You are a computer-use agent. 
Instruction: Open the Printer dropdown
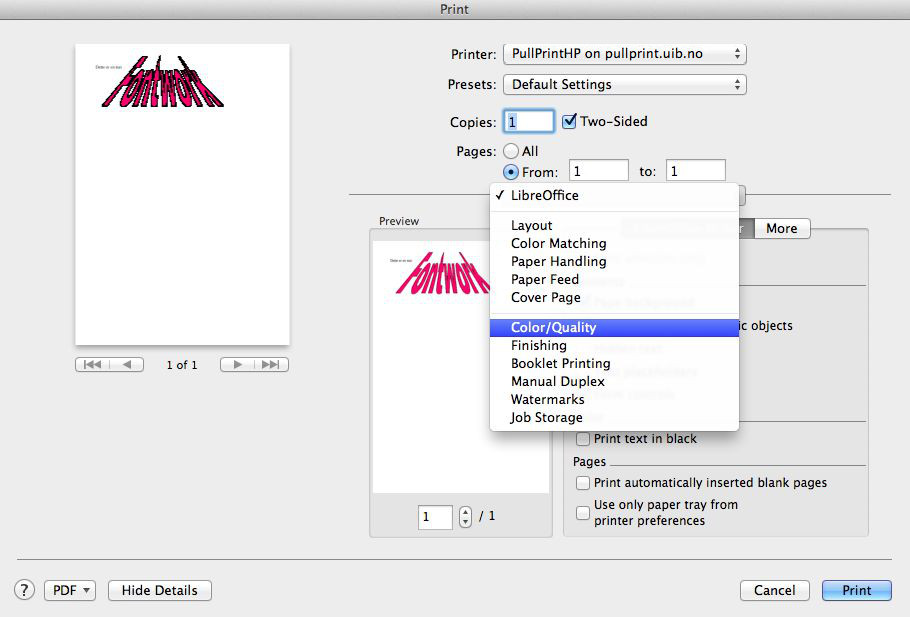click(625, 54)
